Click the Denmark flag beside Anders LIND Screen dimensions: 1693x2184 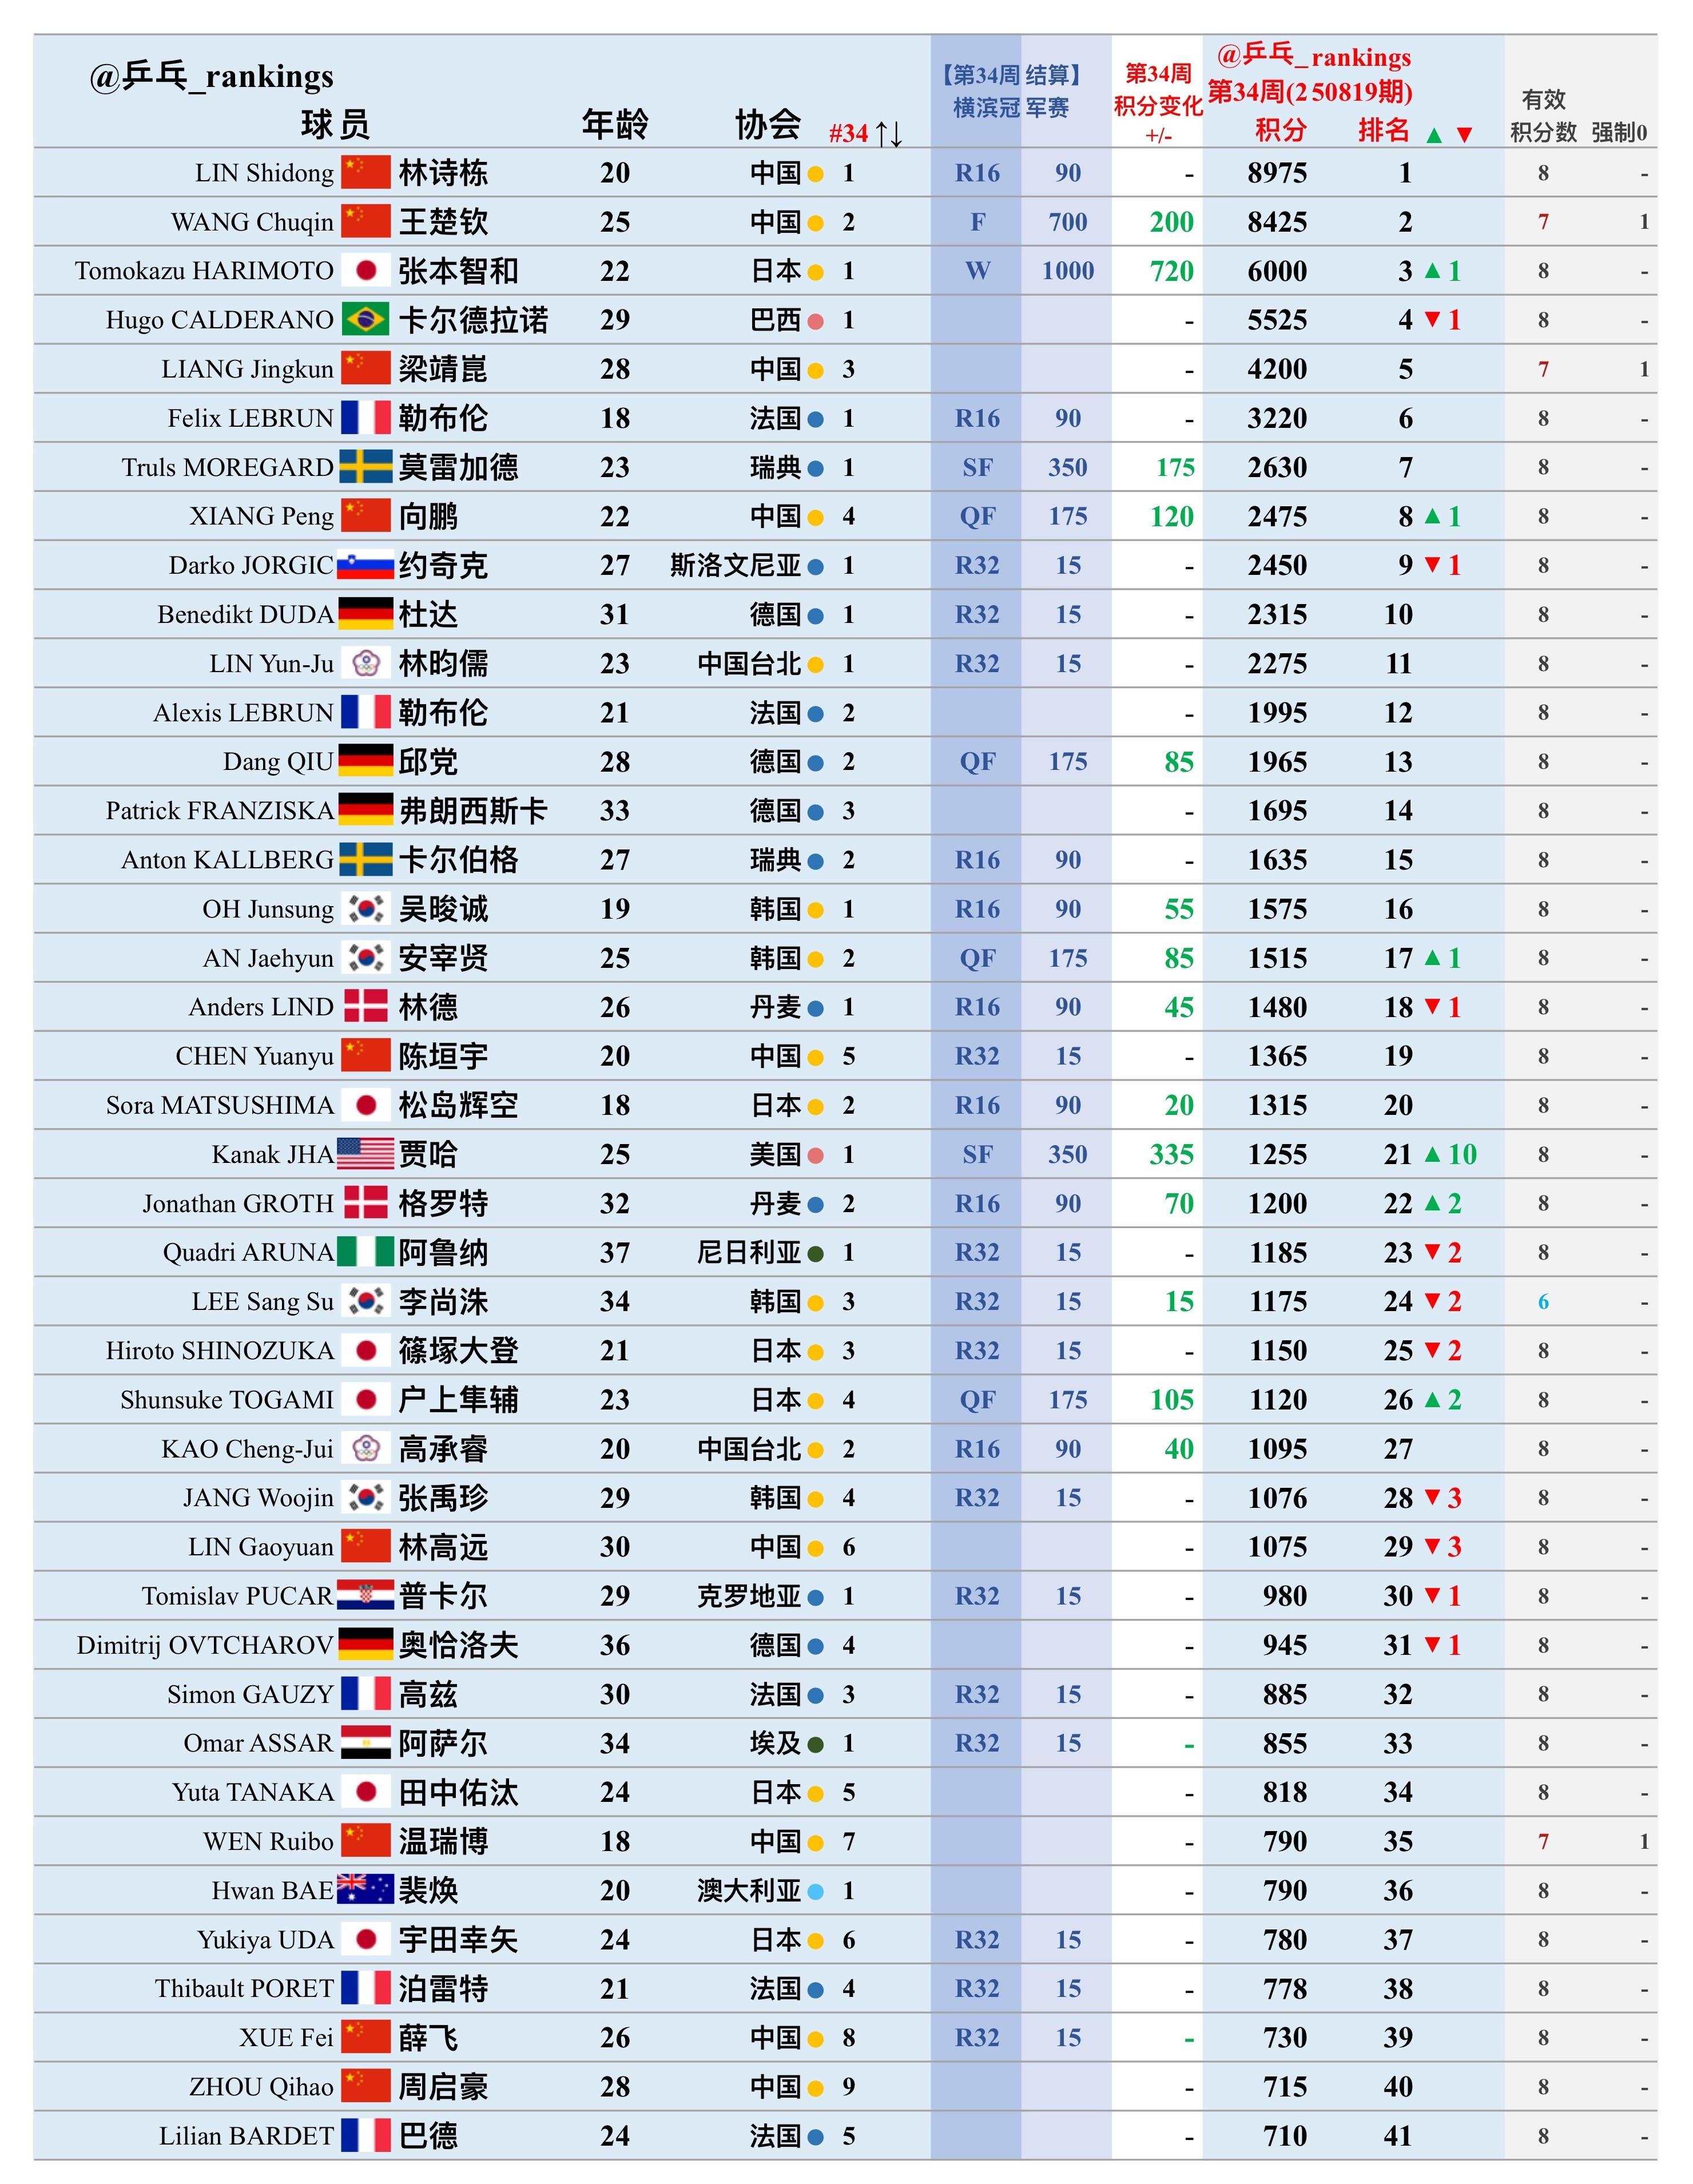pyautogui.click(x=365, y=1007)
